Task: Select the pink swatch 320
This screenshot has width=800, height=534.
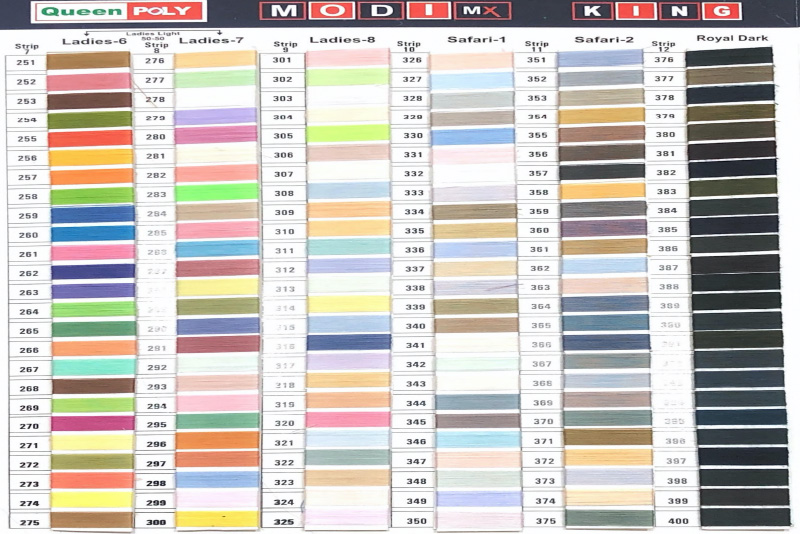Action: (x=348, y=420)
